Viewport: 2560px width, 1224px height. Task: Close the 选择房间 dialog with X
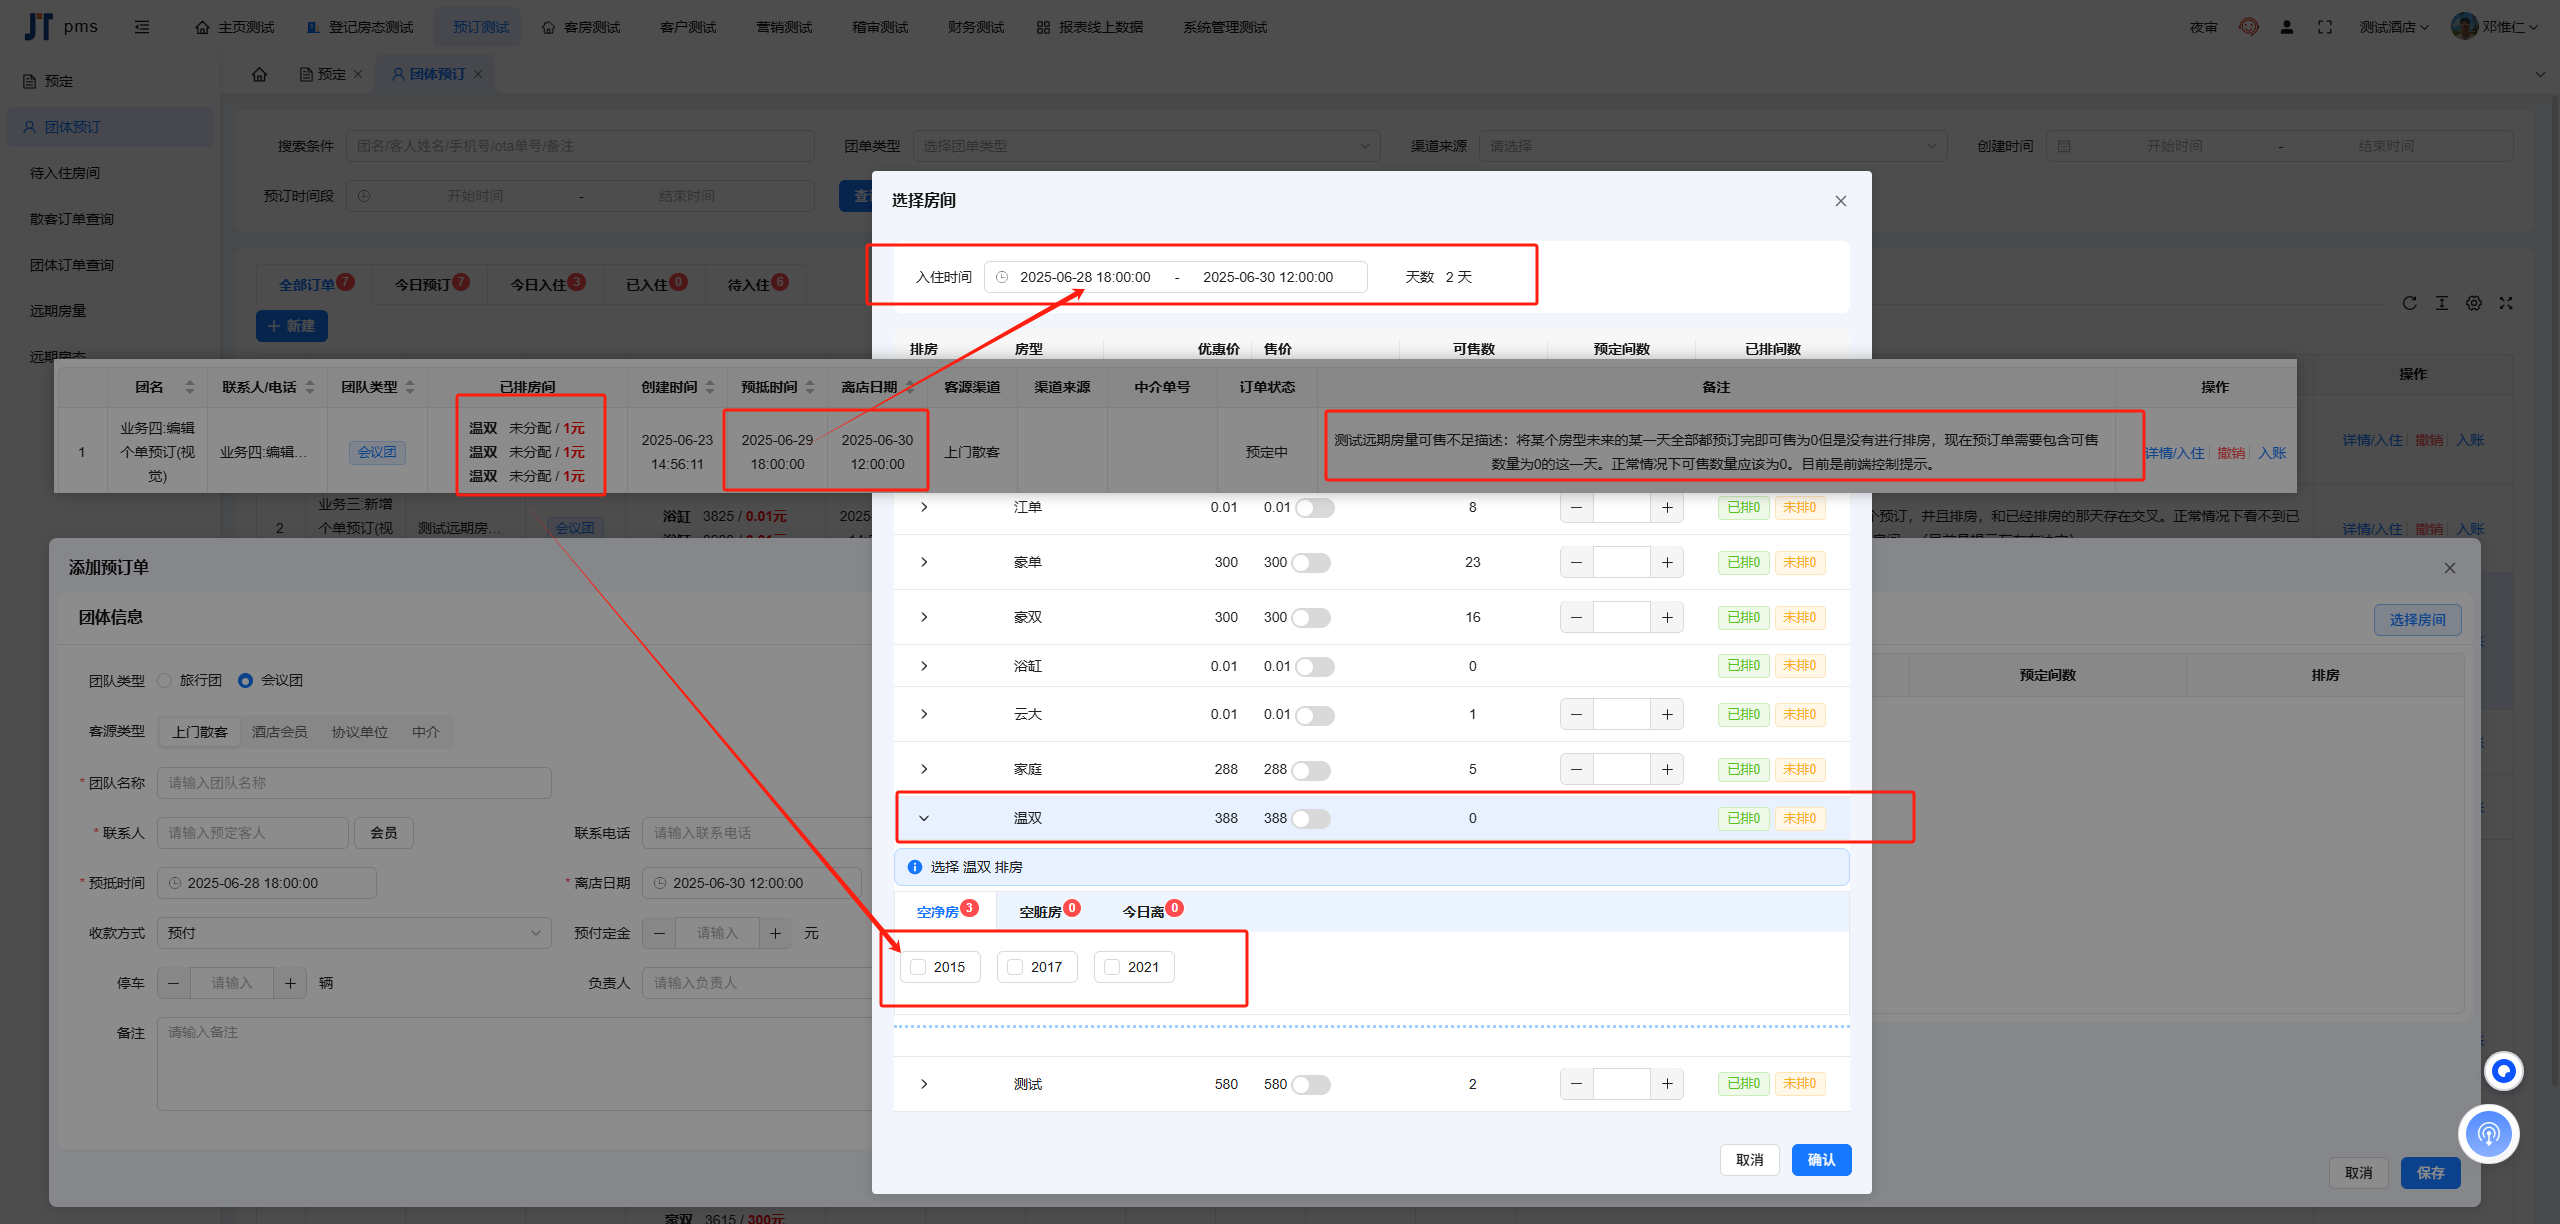pyautogui.click(x=1840, y=201)
